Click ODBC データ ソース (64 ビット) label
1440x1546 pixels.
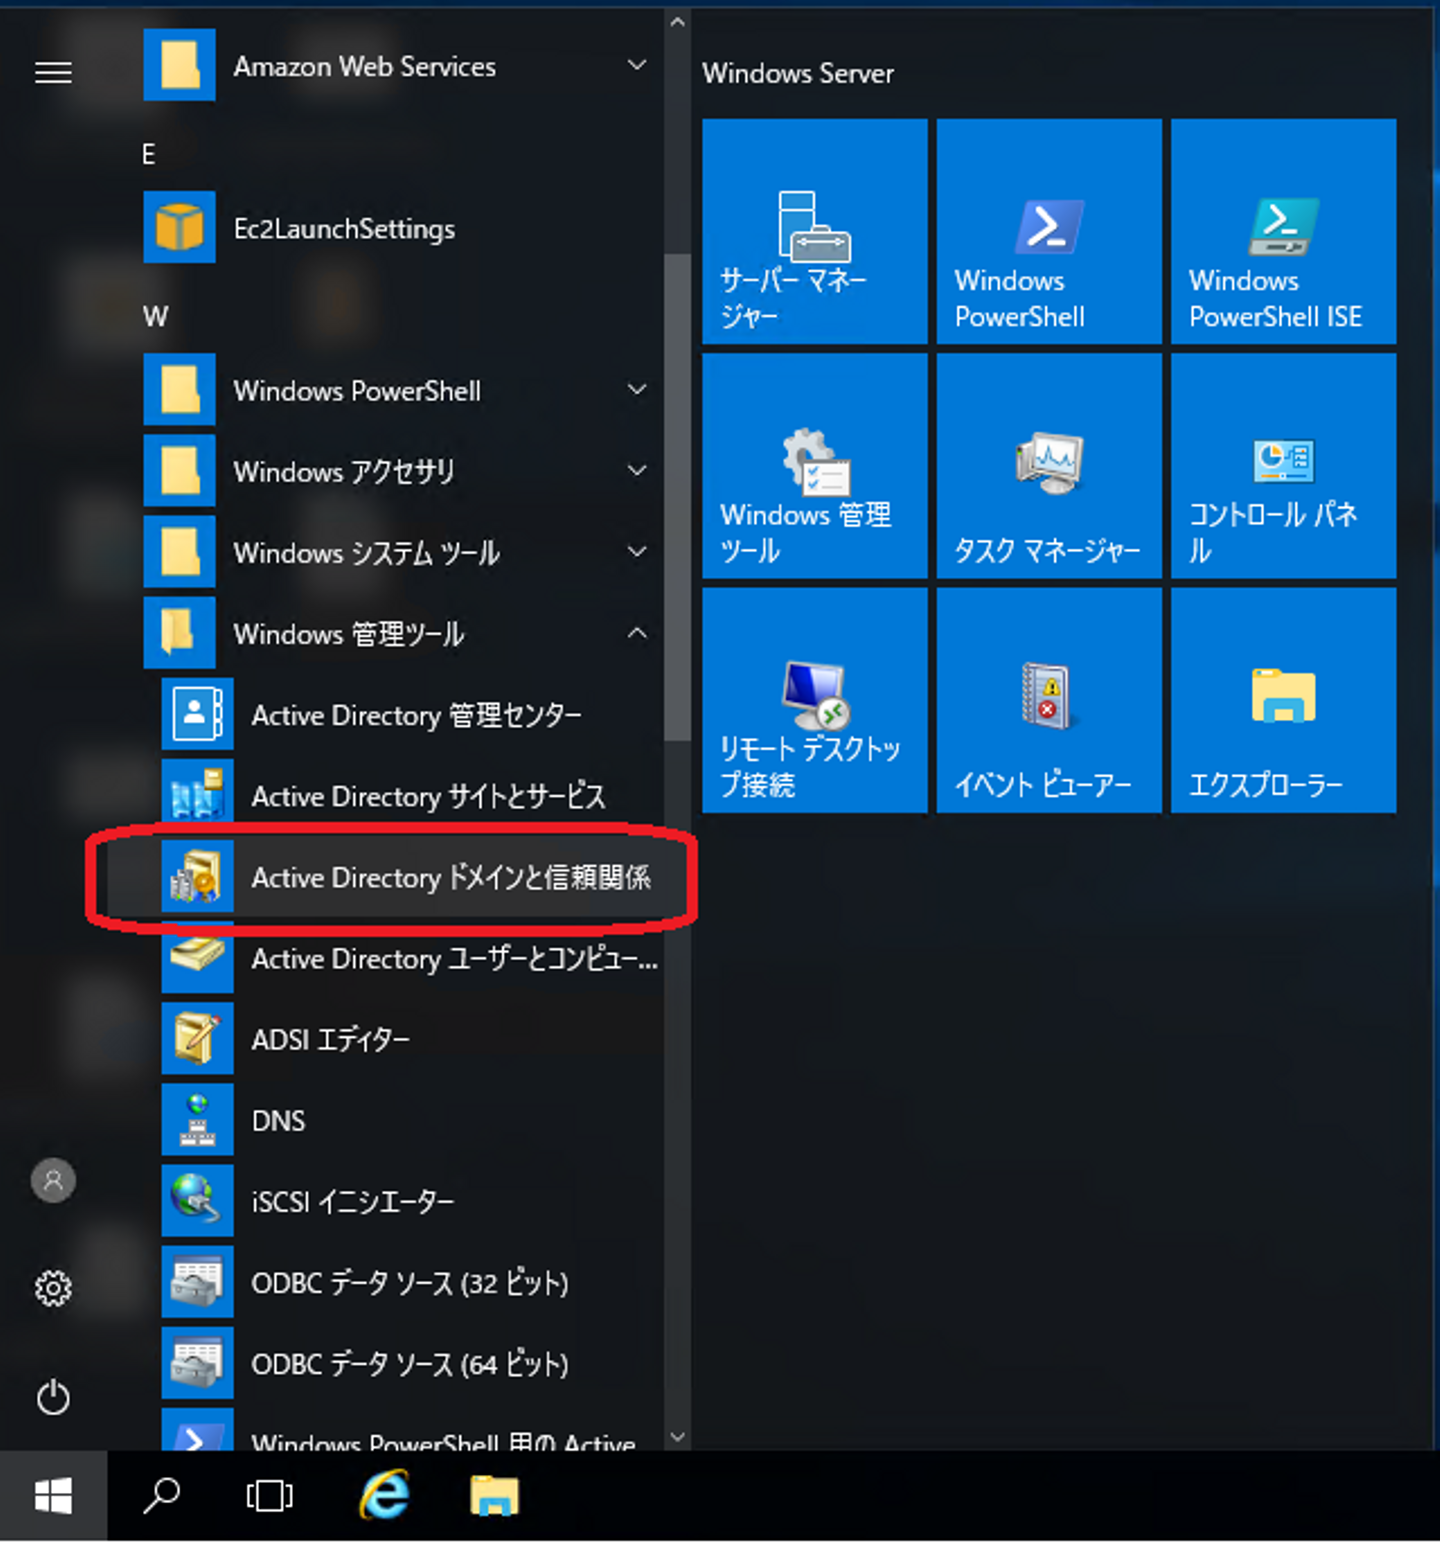click(410, 1364)
